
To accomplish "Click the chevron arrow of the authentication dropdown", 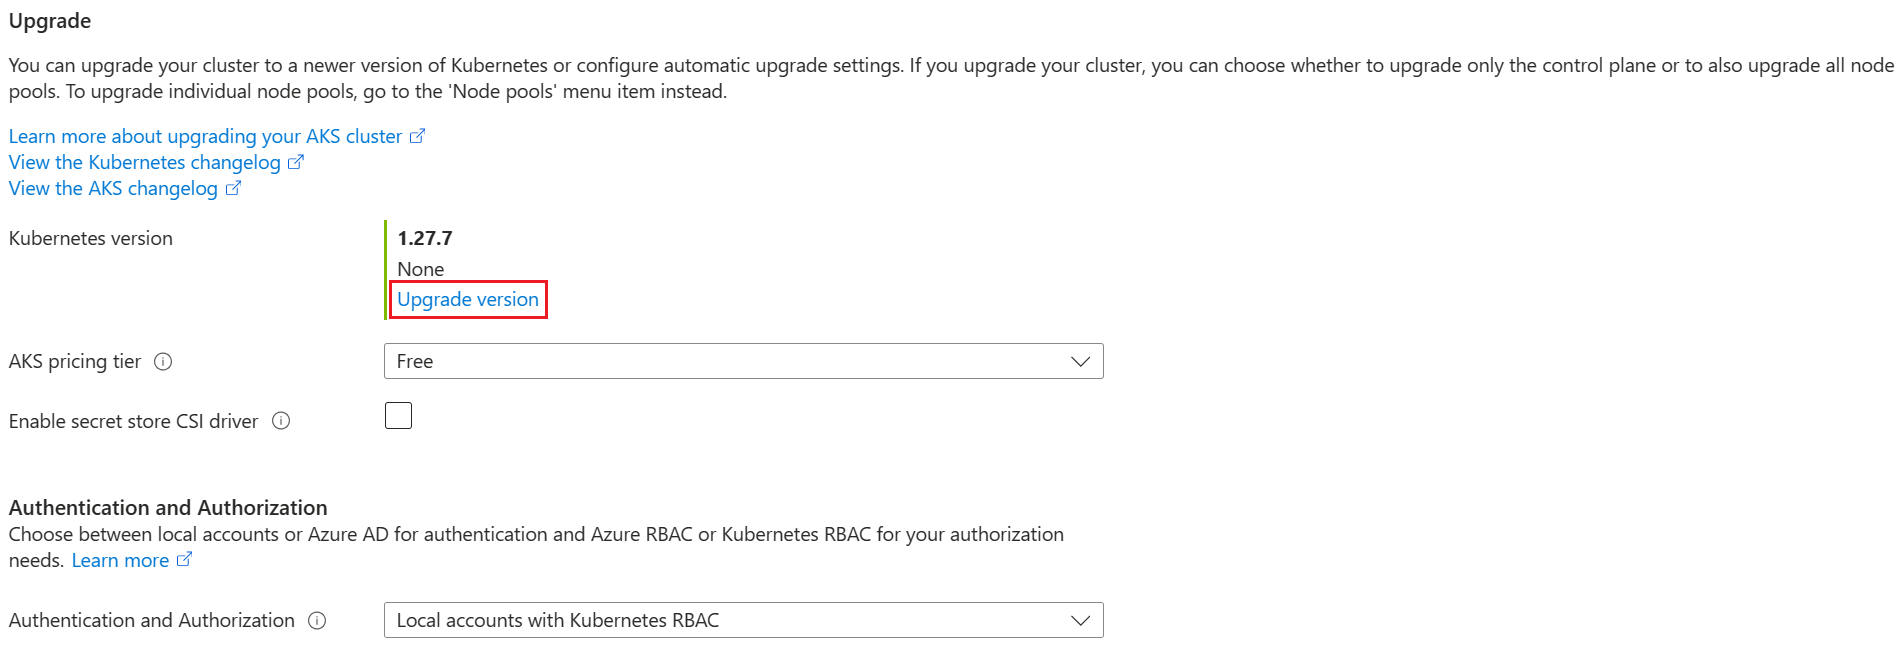I will (1080, 620).
